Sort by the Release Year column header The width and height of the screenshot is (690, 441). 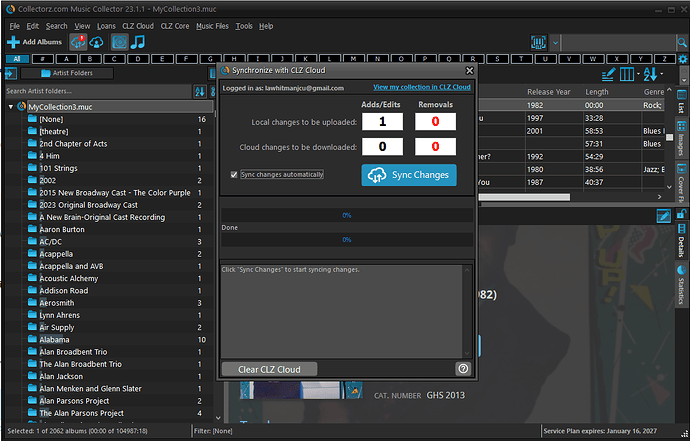pyautogui.click(x=549, y=92)
